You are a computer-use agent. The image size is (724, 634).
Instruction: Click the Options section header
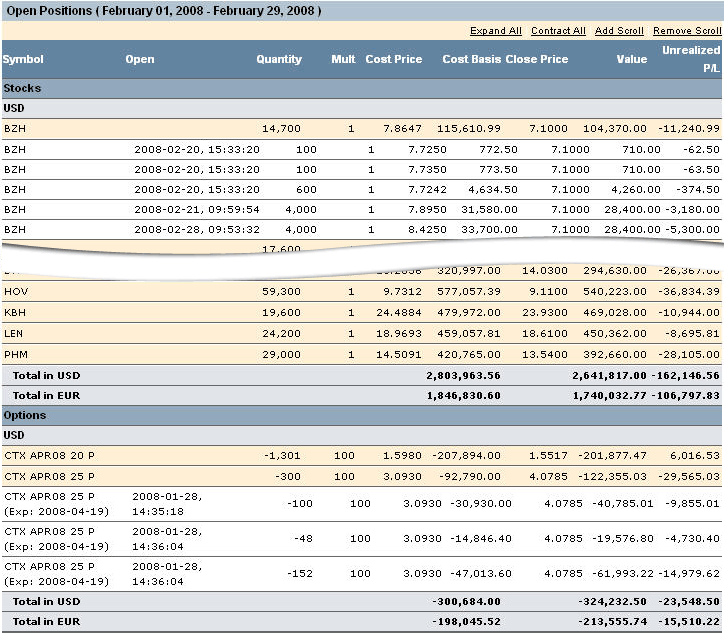coord(362,416)
